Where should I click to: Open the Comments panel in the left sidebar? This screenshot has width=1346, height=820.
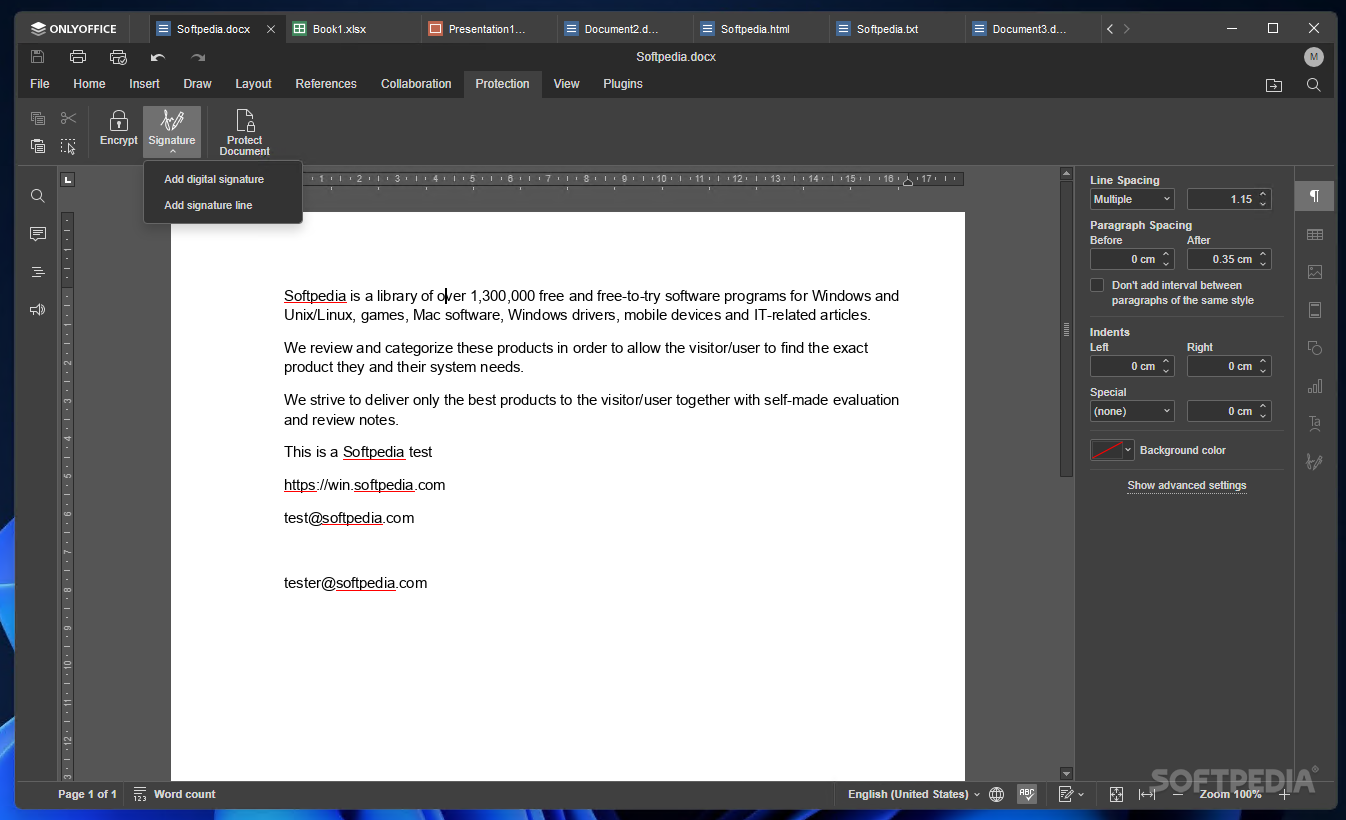[38, 234]
